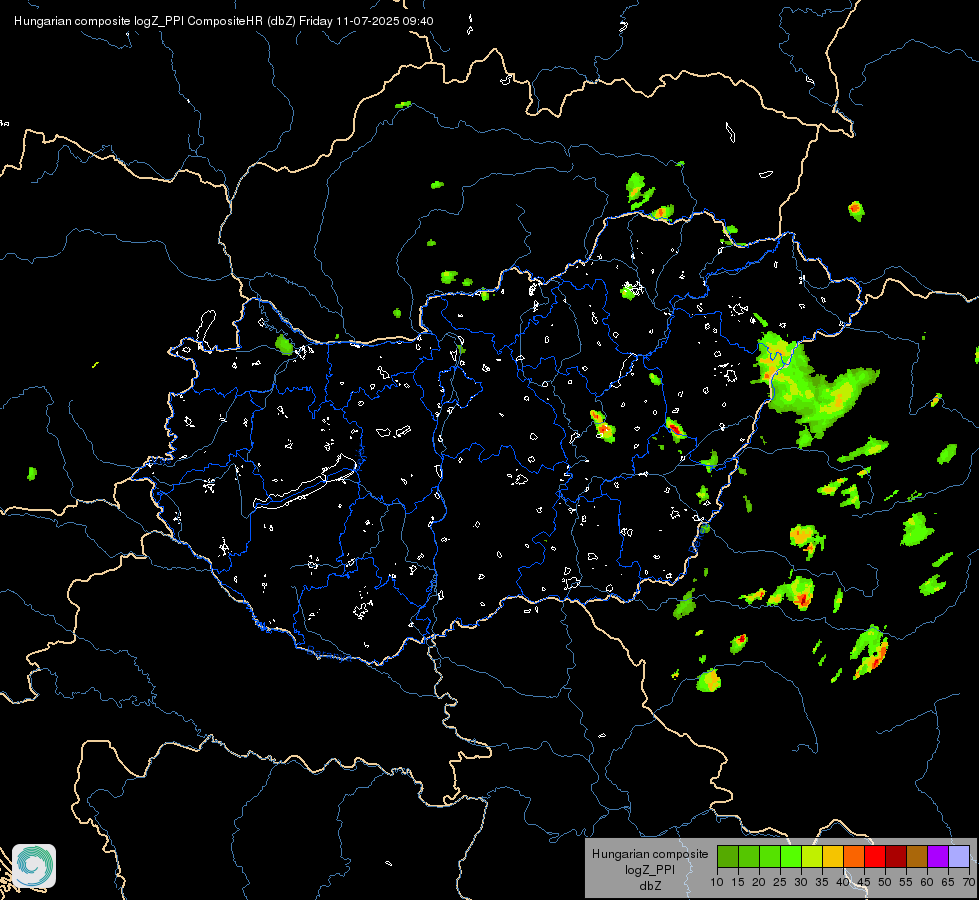The height and width of the screenshot is (900, 979).
Task: Click the 50–55 dBZ dark red legend swatch
Action: [896, 856]
